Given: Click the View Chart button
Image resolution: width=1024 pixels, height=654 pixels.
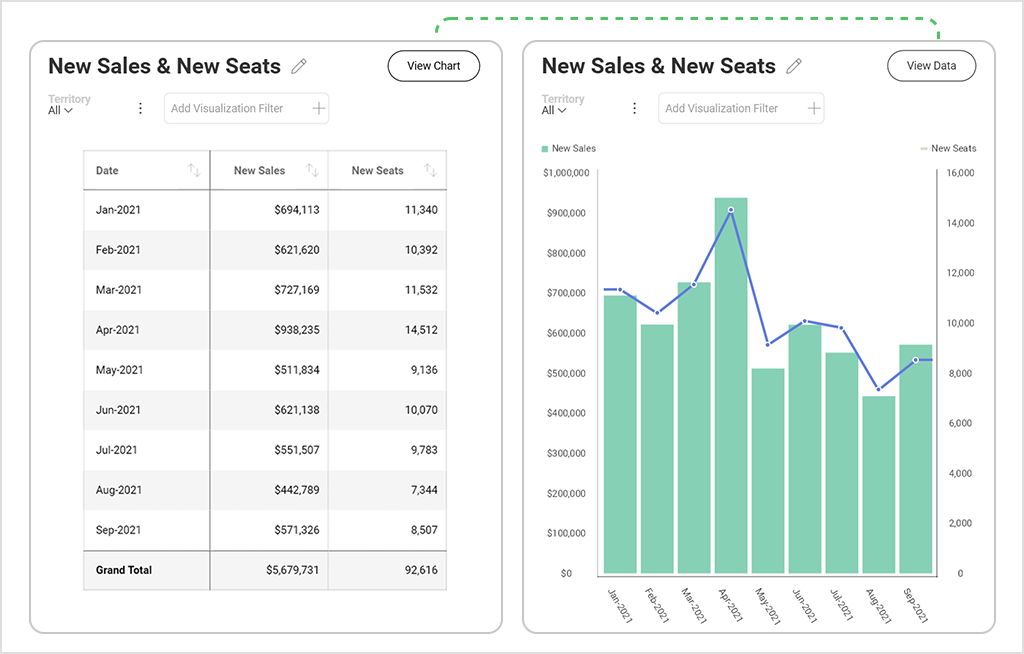Looking at the screenshot, I should click(x=433, y=65).
